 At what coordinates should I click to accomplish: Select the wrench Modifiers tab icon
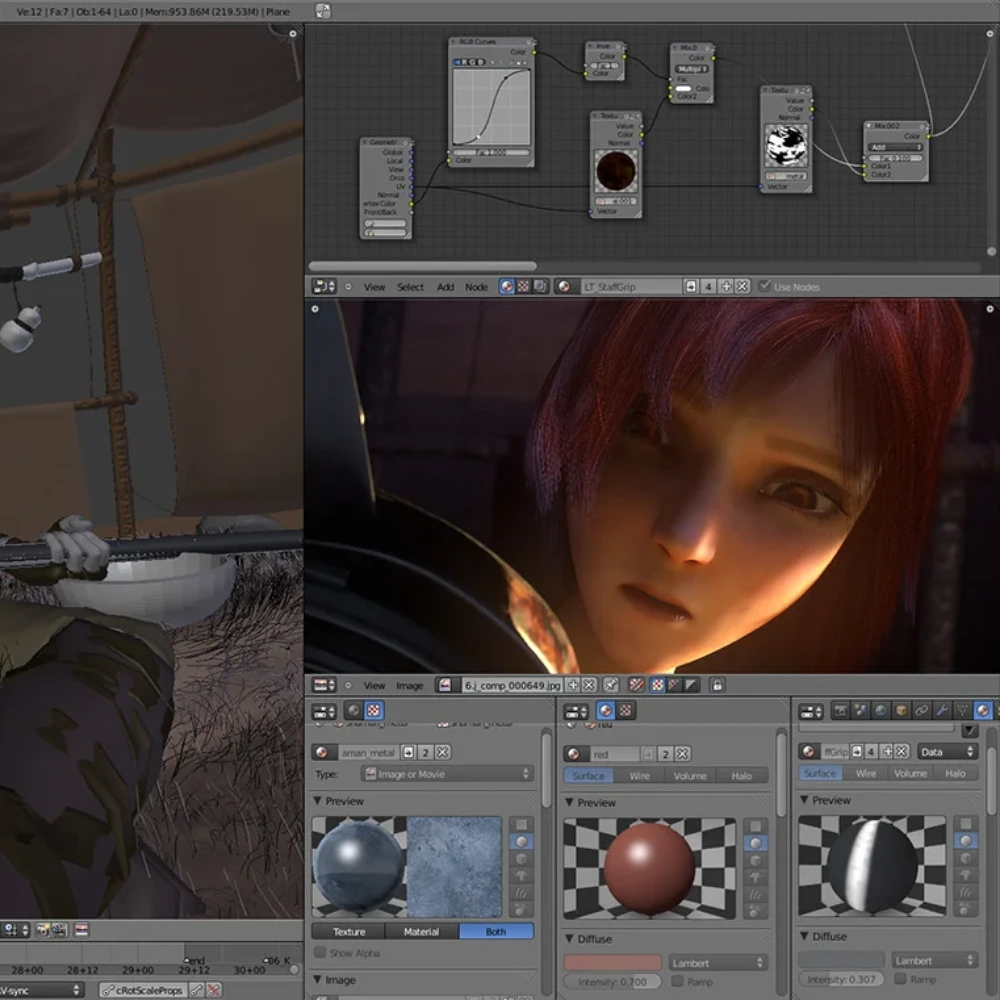(941, 710)
